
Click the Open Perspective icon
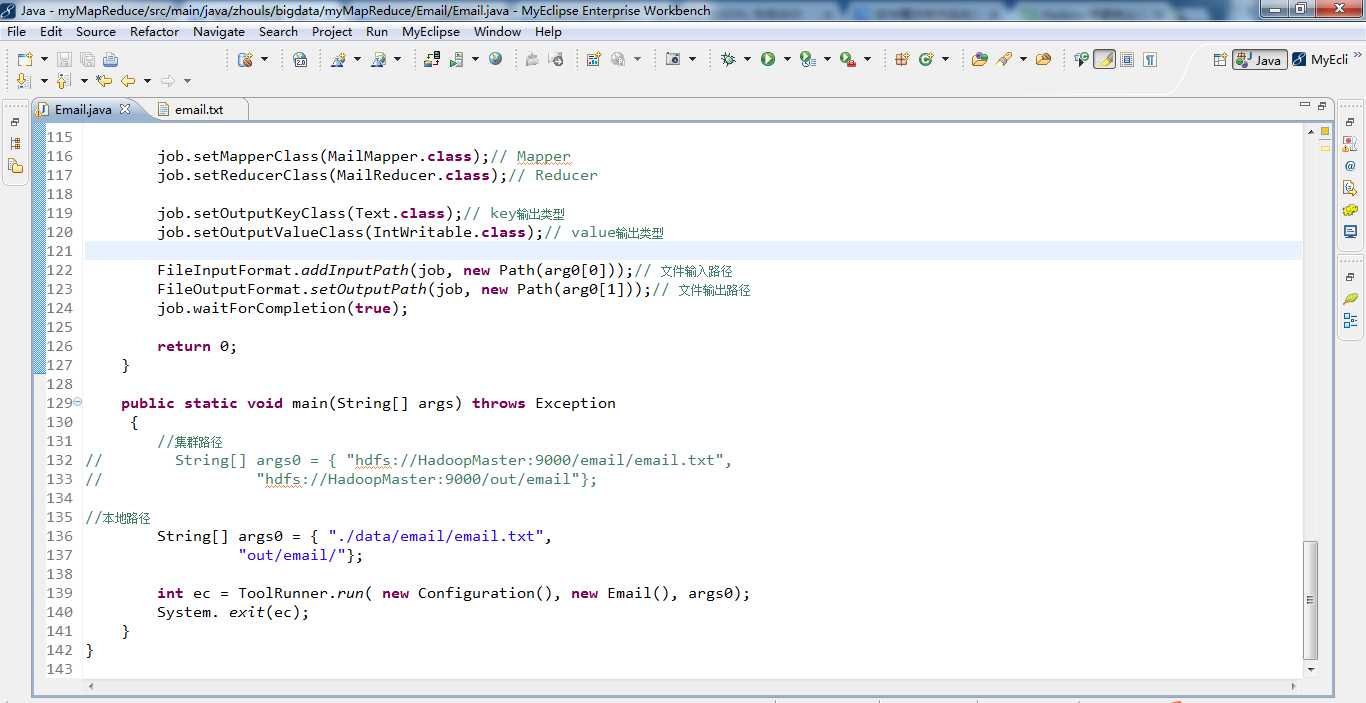click(1220, 59)
